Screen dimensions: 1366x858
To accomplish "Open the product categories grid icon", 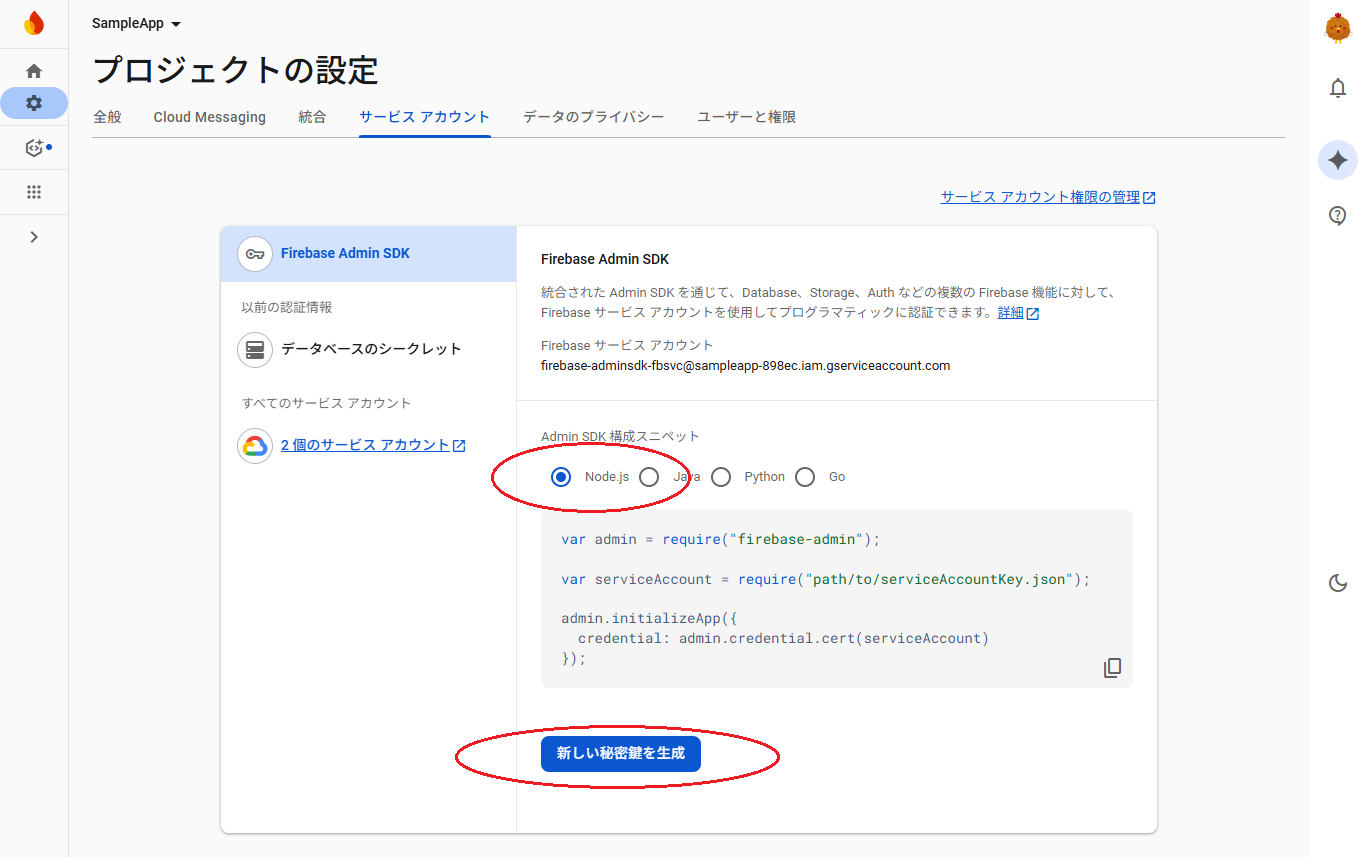I will tap(34, 192).
